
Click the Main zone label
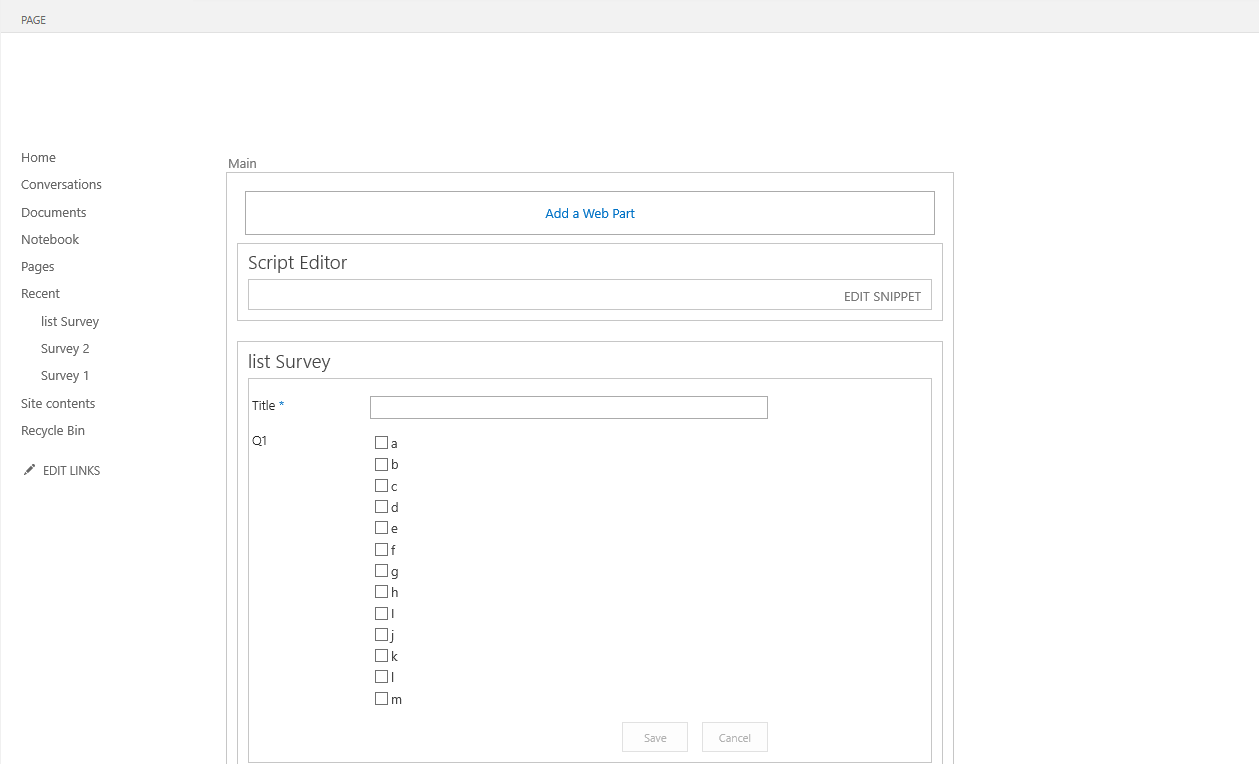pyautogui.click(x=242, y=164)
